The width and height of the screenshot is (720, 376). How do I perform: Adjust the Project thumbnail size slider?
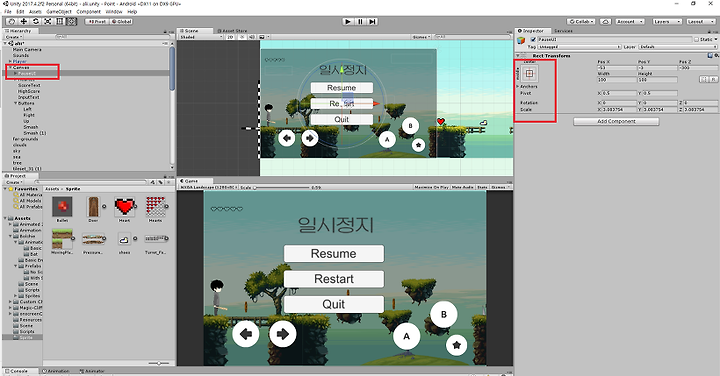click(159, 363)
